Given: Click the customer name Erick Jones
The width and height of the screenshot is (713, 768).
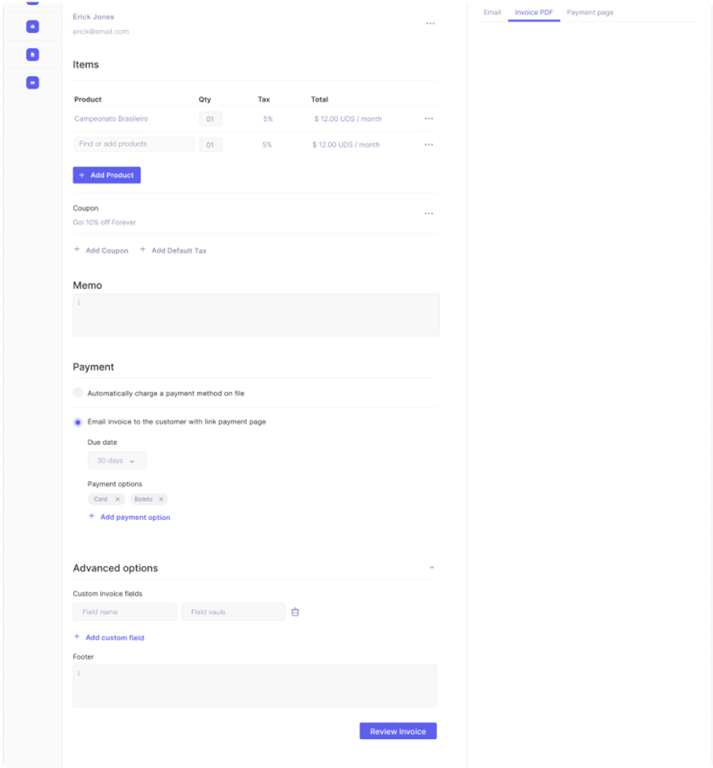Looking at the screenshot, I should [94, 17].
